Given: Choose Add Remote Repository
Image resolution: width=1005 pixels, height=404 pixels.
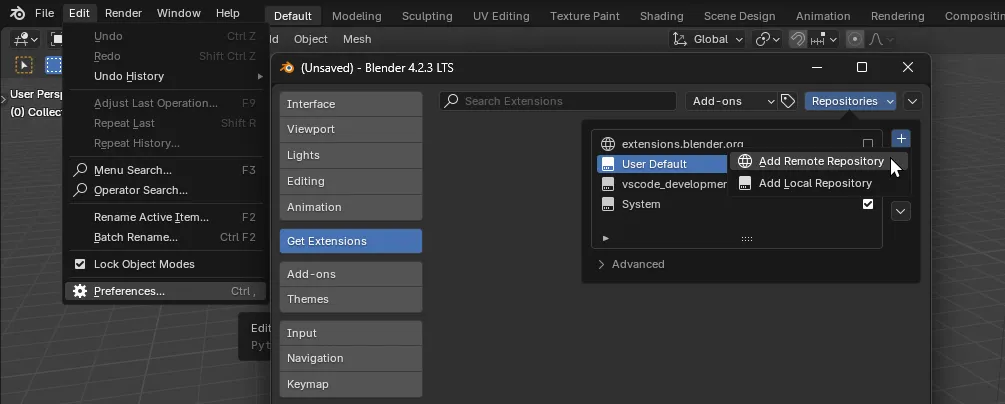Looking at the screenshot, I should 818,162.
